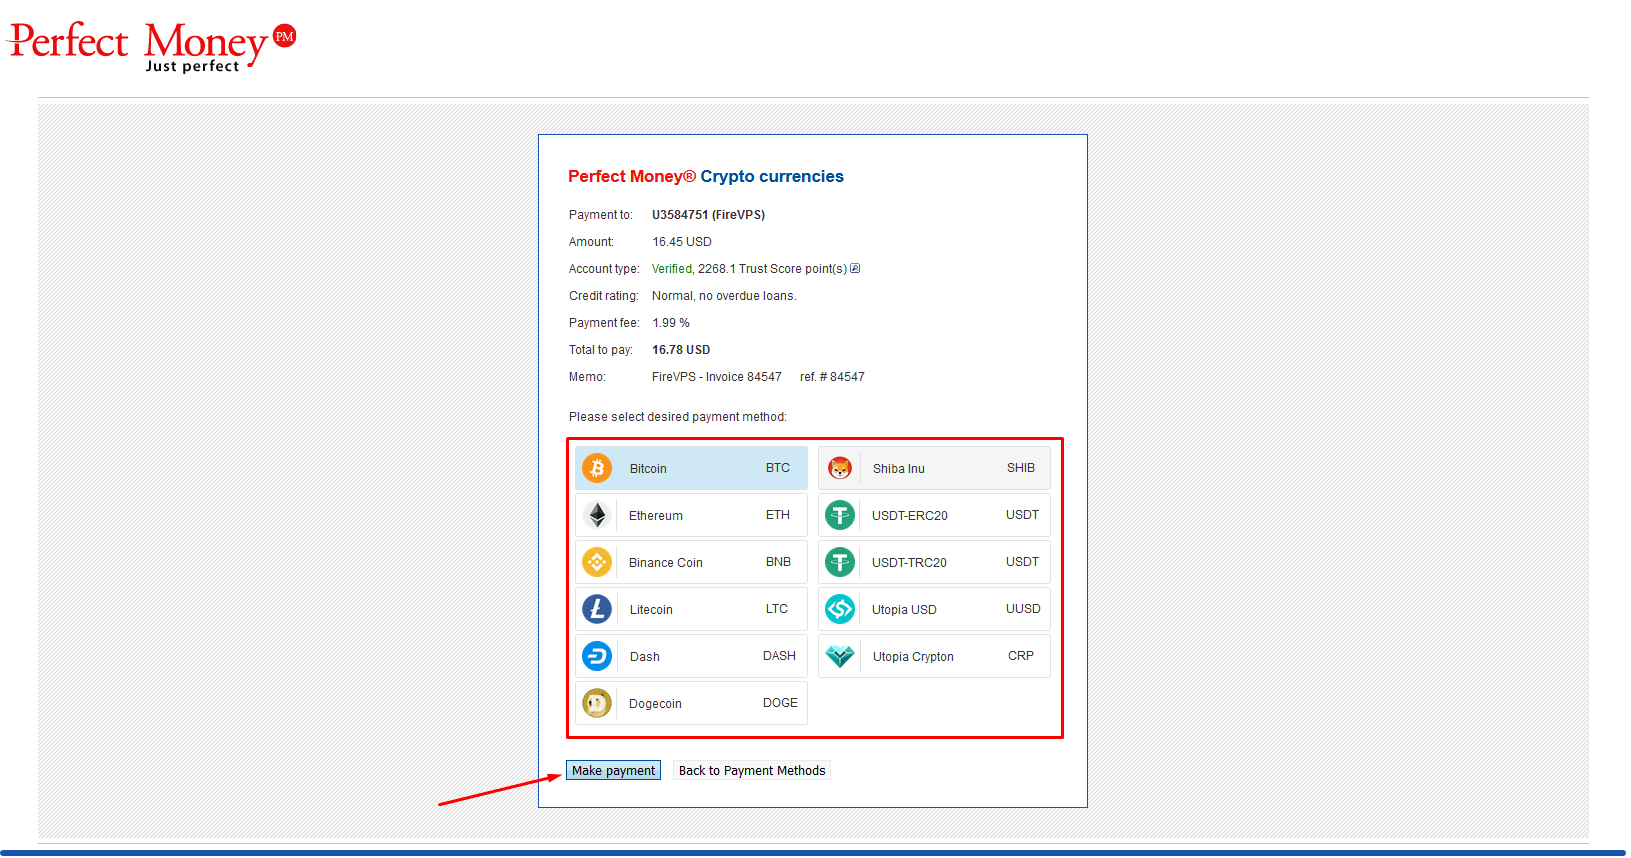The width and height of the screenshot is (1631, 858).
Task: Click the USDT-TRC20 Tether icon
Action: [840, 562]
